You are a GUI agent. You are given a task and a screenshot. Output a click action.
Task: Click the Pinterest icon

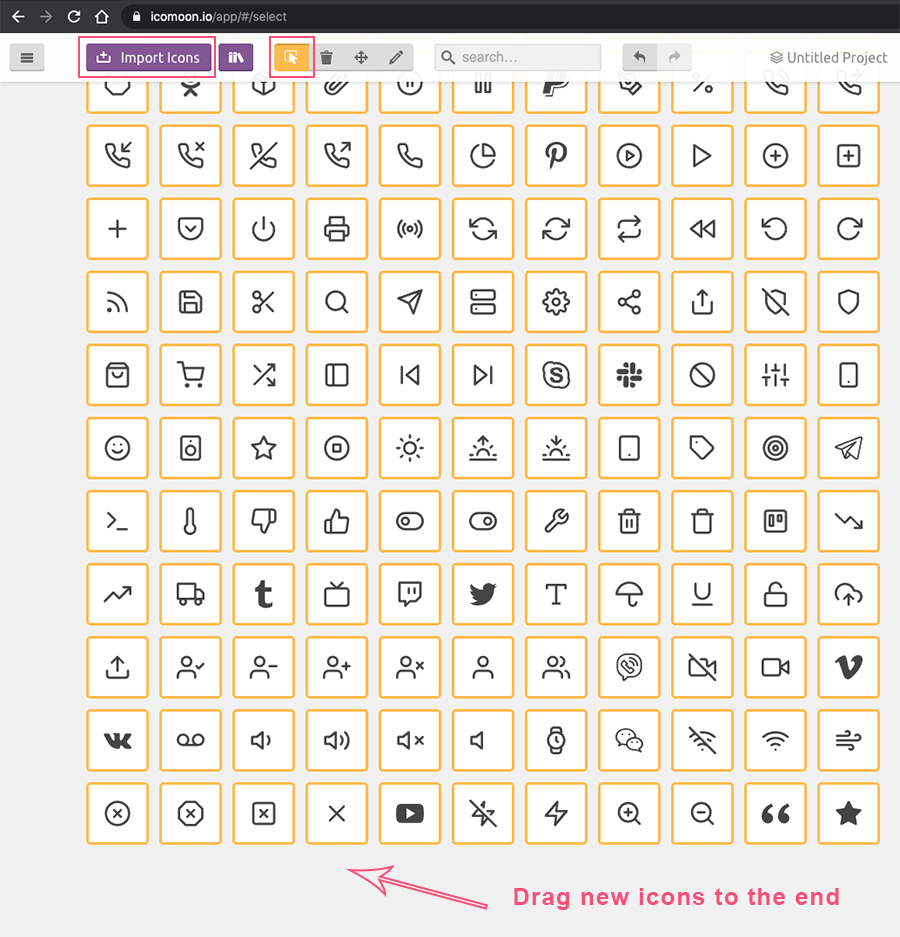tap(556, 156)
